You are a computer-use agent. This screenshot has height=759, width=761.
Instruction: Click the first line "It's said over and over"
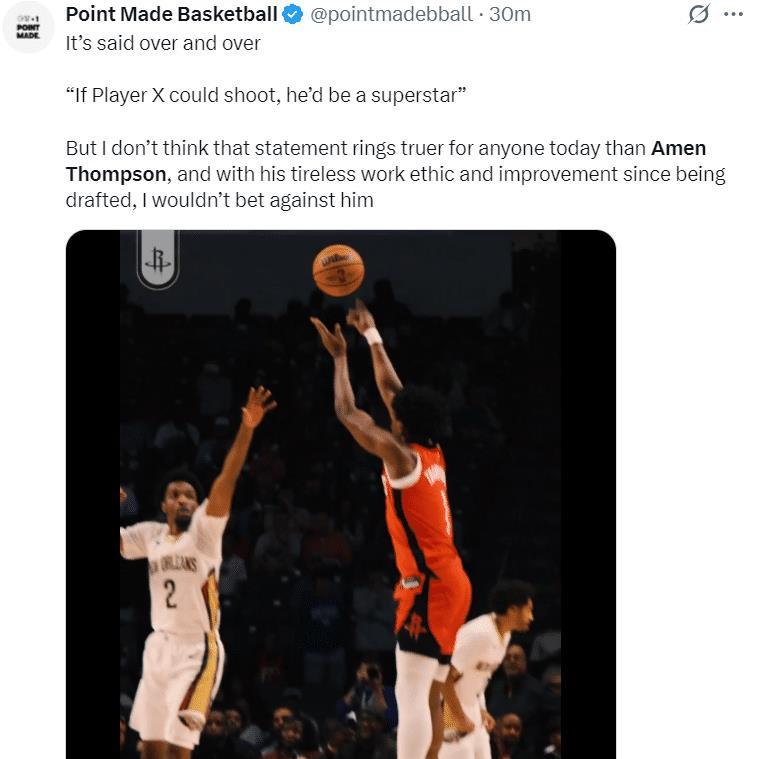click(163, 44)
